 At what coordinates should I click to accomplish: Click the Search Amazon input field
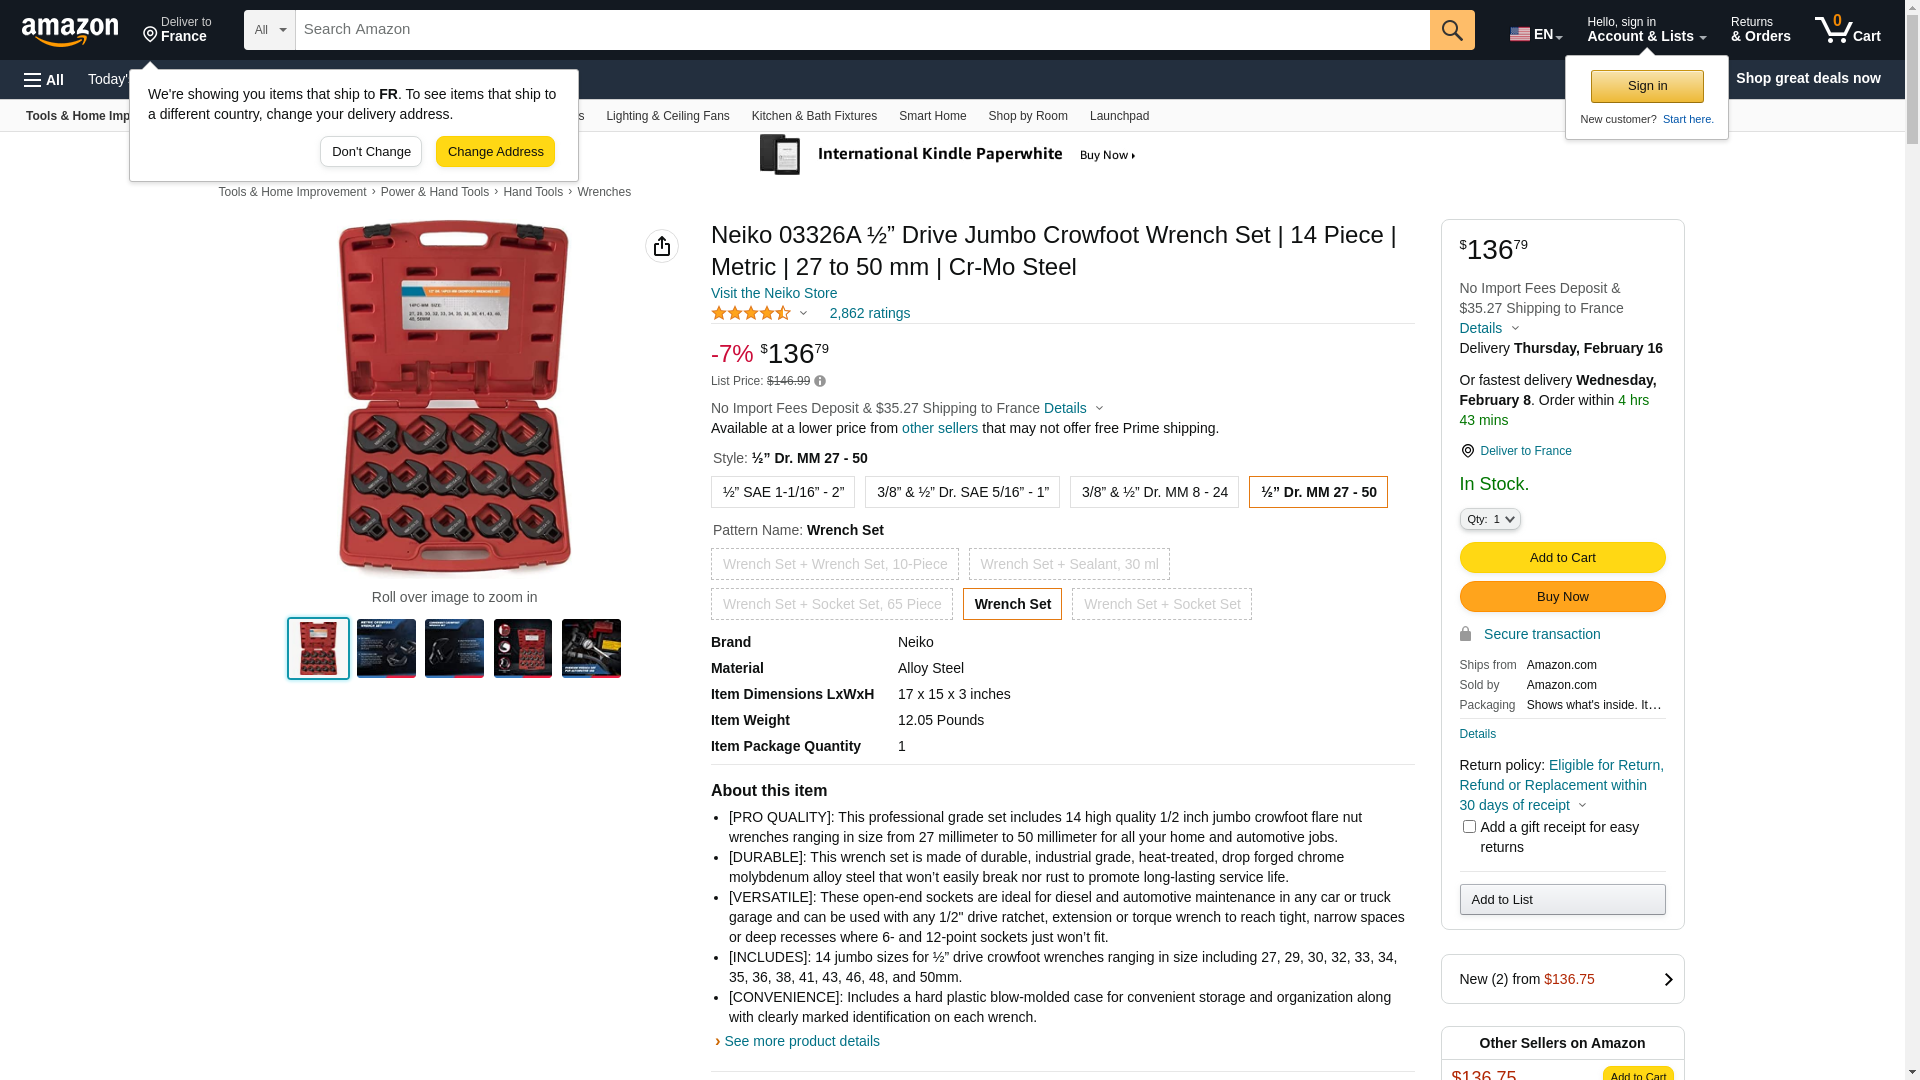click(x=862, y=30)
